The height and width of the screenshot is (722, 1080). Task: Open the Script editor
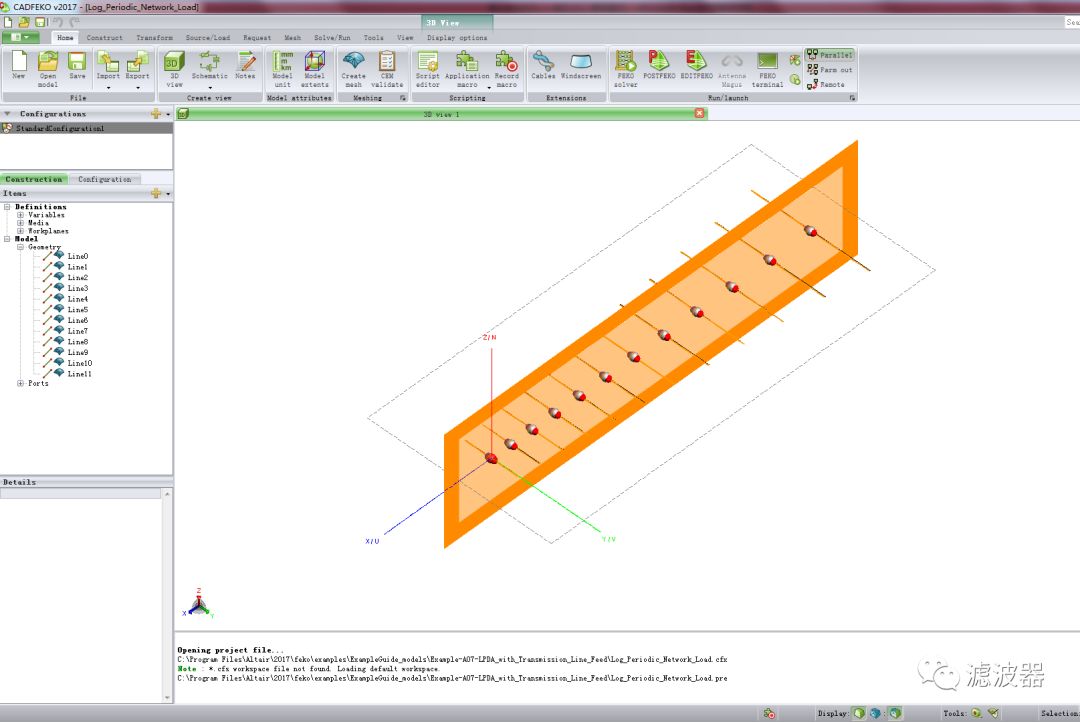coord(428,69)
